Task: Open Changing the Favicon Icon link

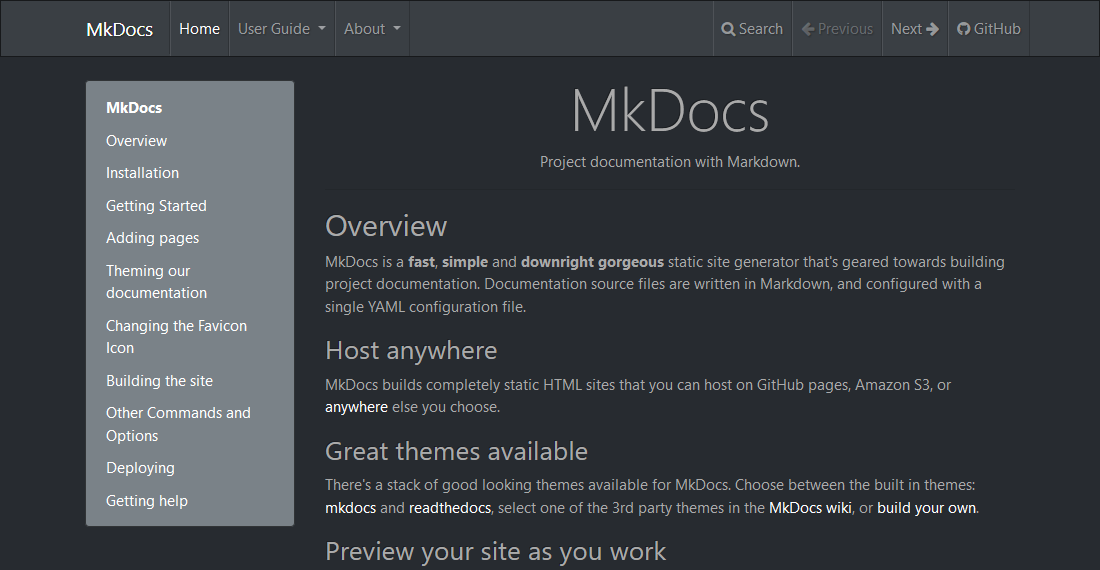Action: pyautogui.click(x=176, y=337)
